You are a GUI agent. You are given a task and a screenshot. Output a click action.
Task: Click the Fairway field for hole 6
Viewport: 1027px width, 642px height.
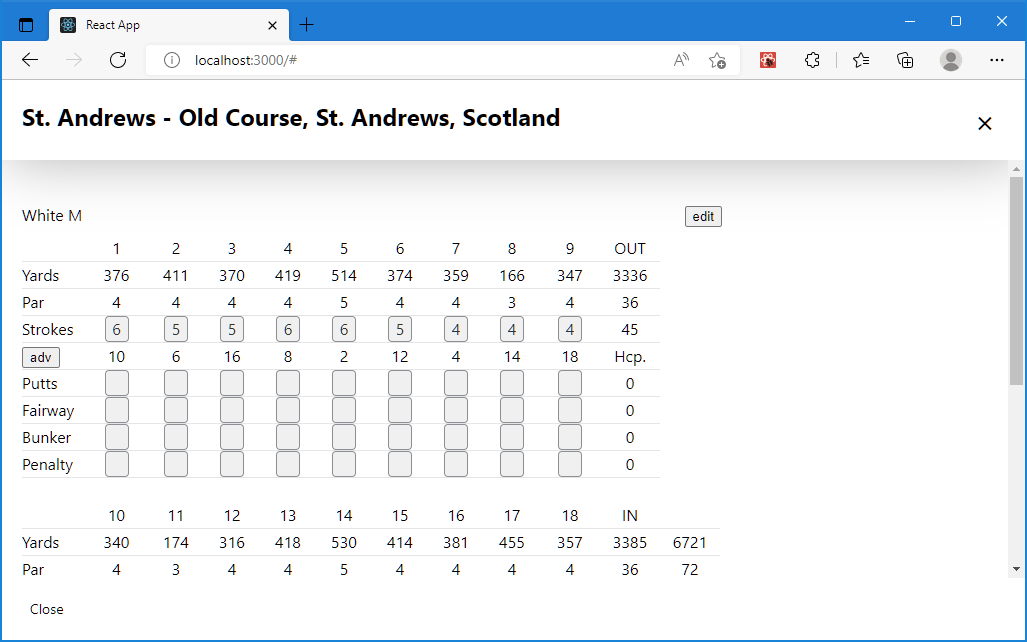(x=400, y=411)
